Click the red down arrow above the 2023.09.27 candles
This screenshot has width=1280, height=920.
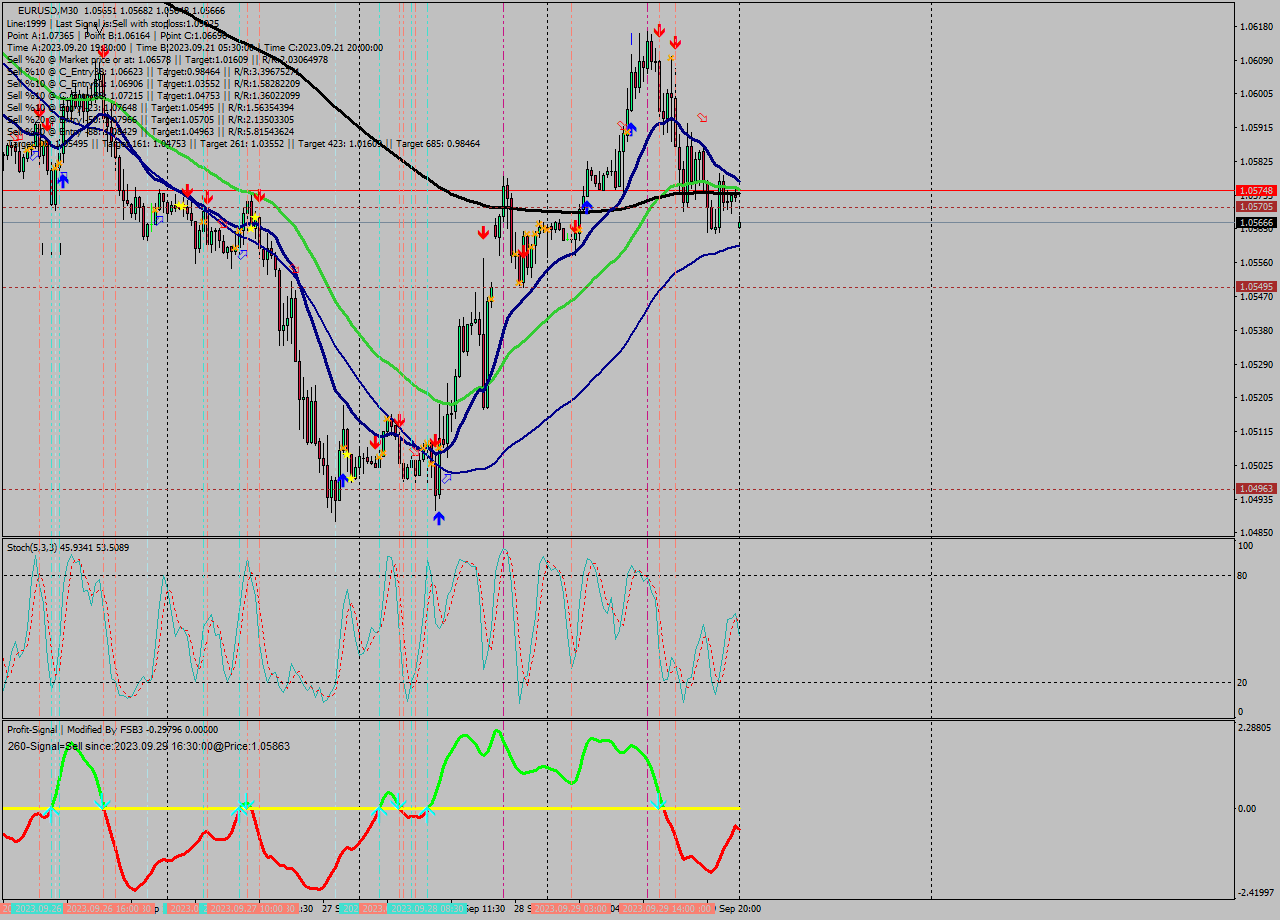point(258,194)
